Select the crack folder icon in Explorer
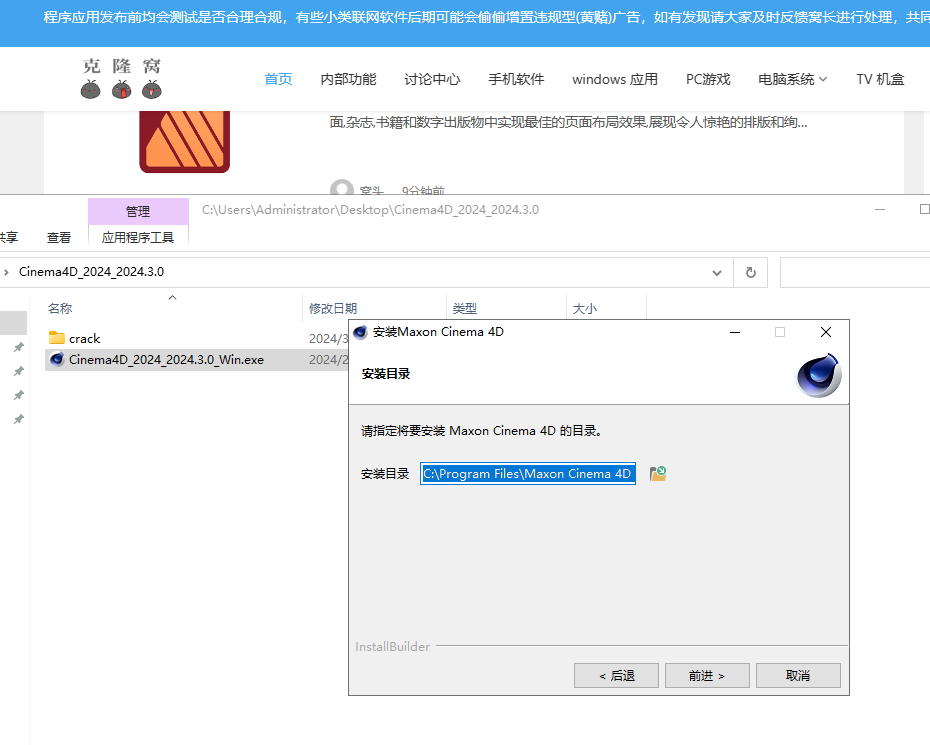Image resolution: width=930 pixels, height=745 pixels. tap(57, 338)
